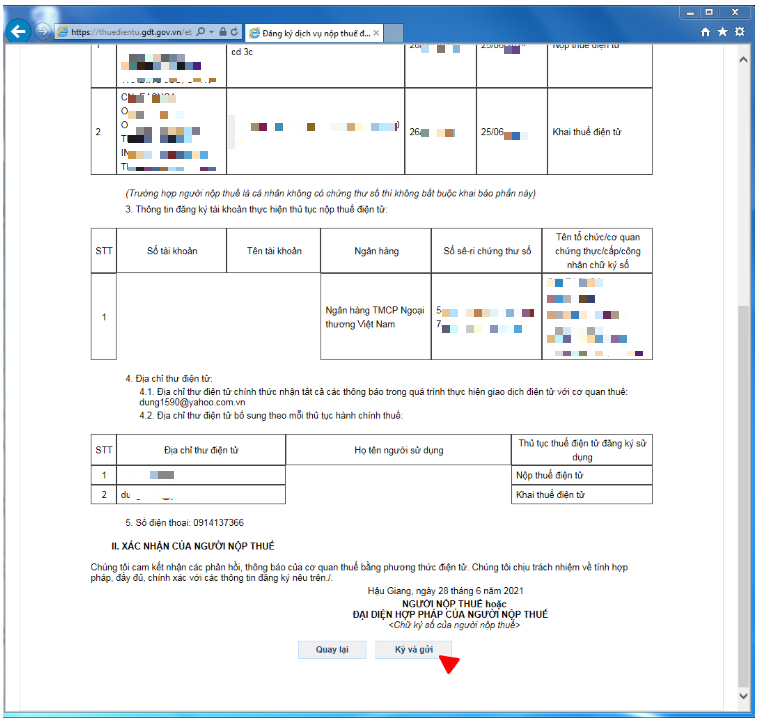Click the scrollbar up arrow
This screenshot has width=761, height=724.
coord(744,60)
